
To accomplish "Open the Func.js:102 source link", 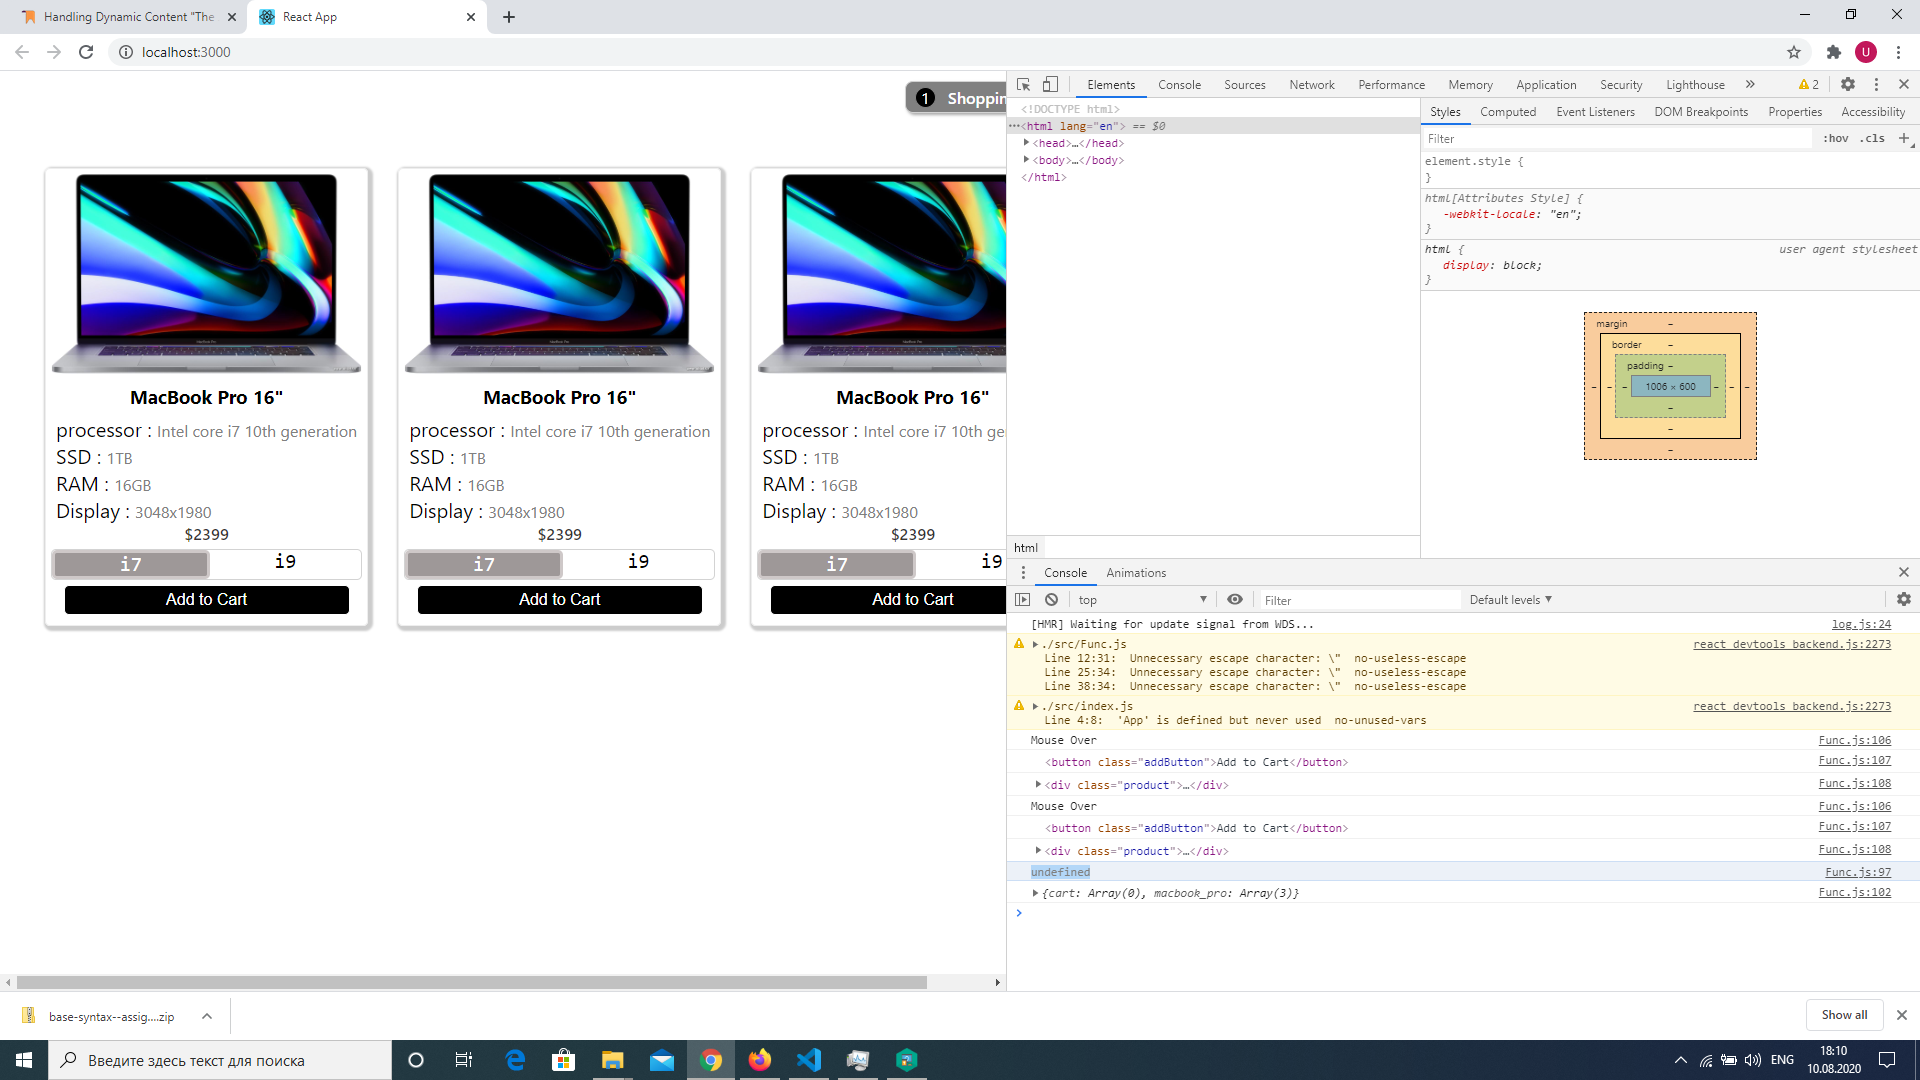I will [x=1855, y=893].
